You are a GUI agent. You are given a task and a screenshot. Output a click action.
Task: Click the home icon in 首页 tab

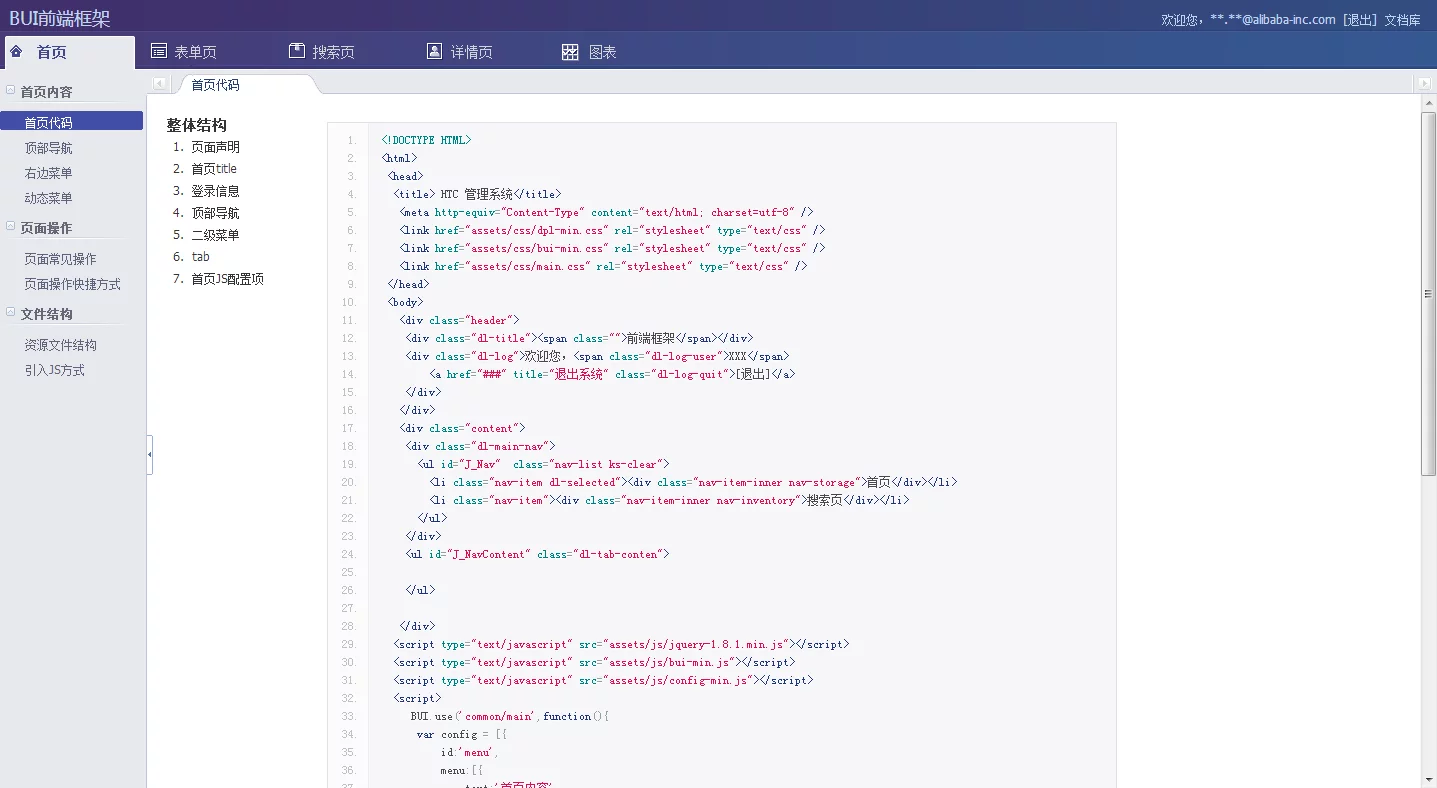(x=16, y=51)
